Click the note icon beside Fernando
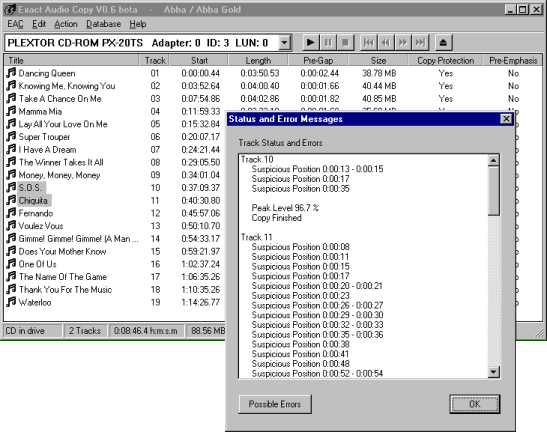This screenshot has width=547, height=432. (11, 213)
